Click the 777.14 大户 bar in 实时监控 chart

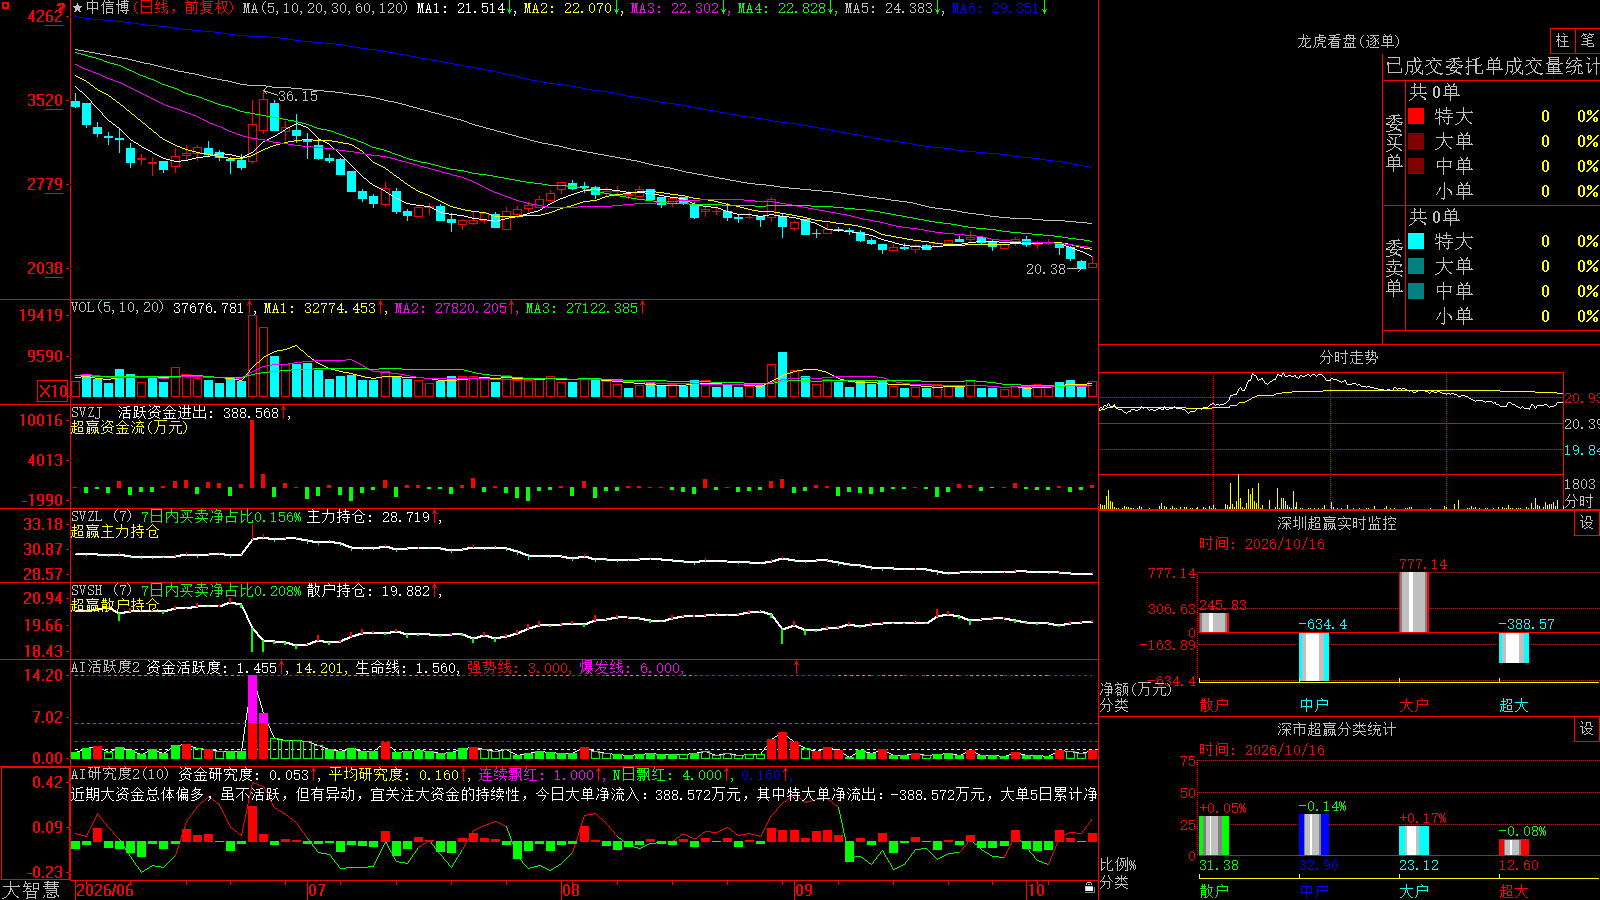click(x=1414, y=602)
